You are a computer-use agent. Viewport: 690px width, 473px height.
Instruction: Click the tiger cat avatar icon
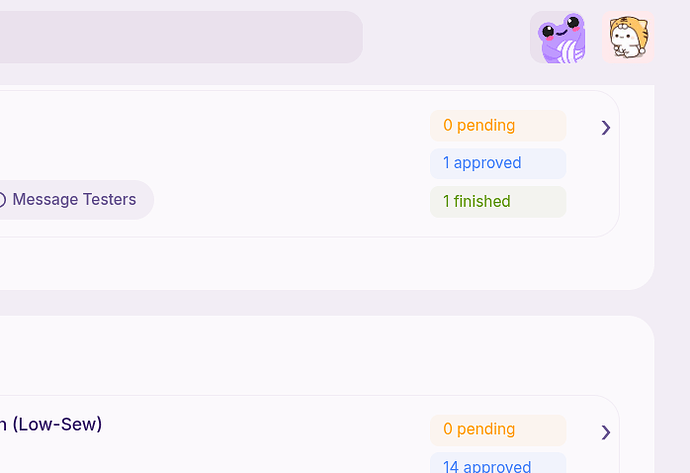coord(628,38)
